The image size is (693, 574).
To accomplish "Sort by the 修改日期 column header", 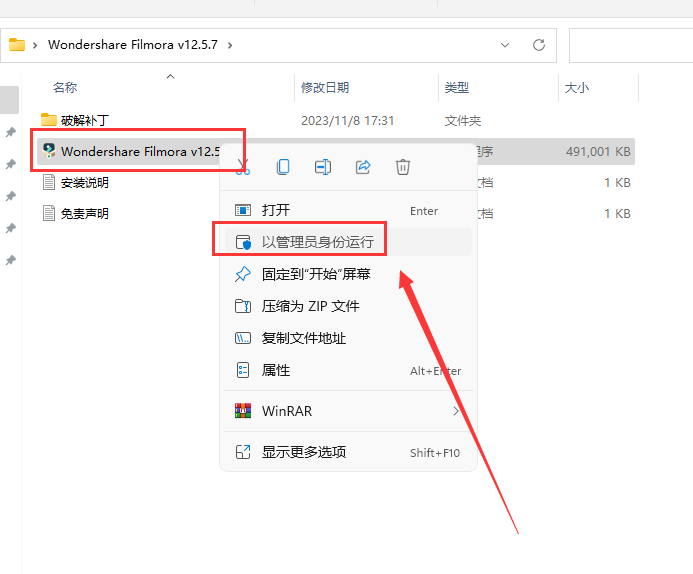I will click(x=325, y=87).
